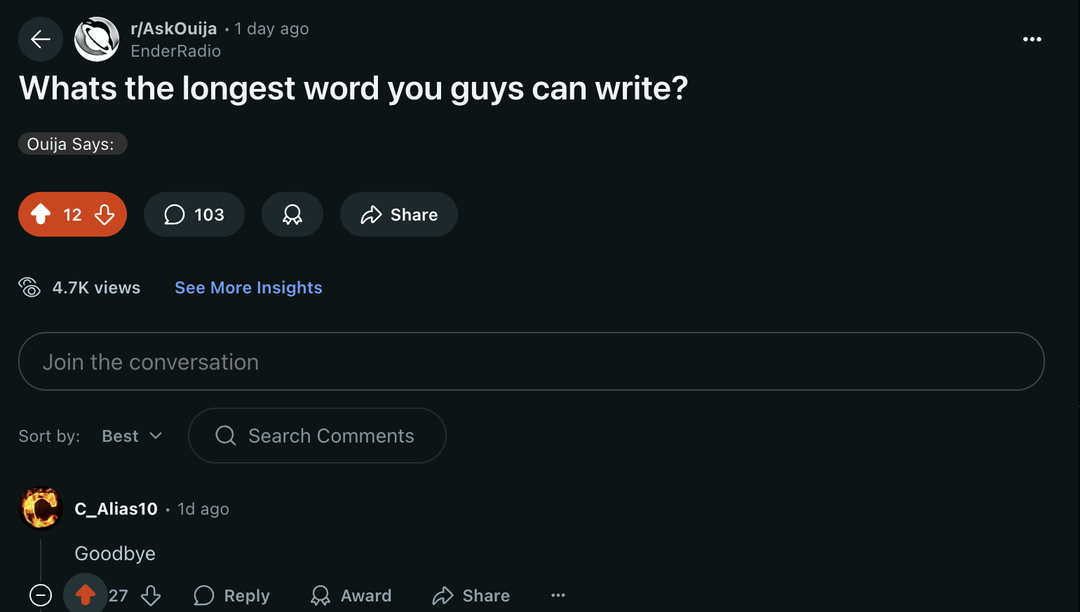Viewport: 1080px width, 612px height.
Task: Reply to the Goodbye comment
Action: [232, 595]
